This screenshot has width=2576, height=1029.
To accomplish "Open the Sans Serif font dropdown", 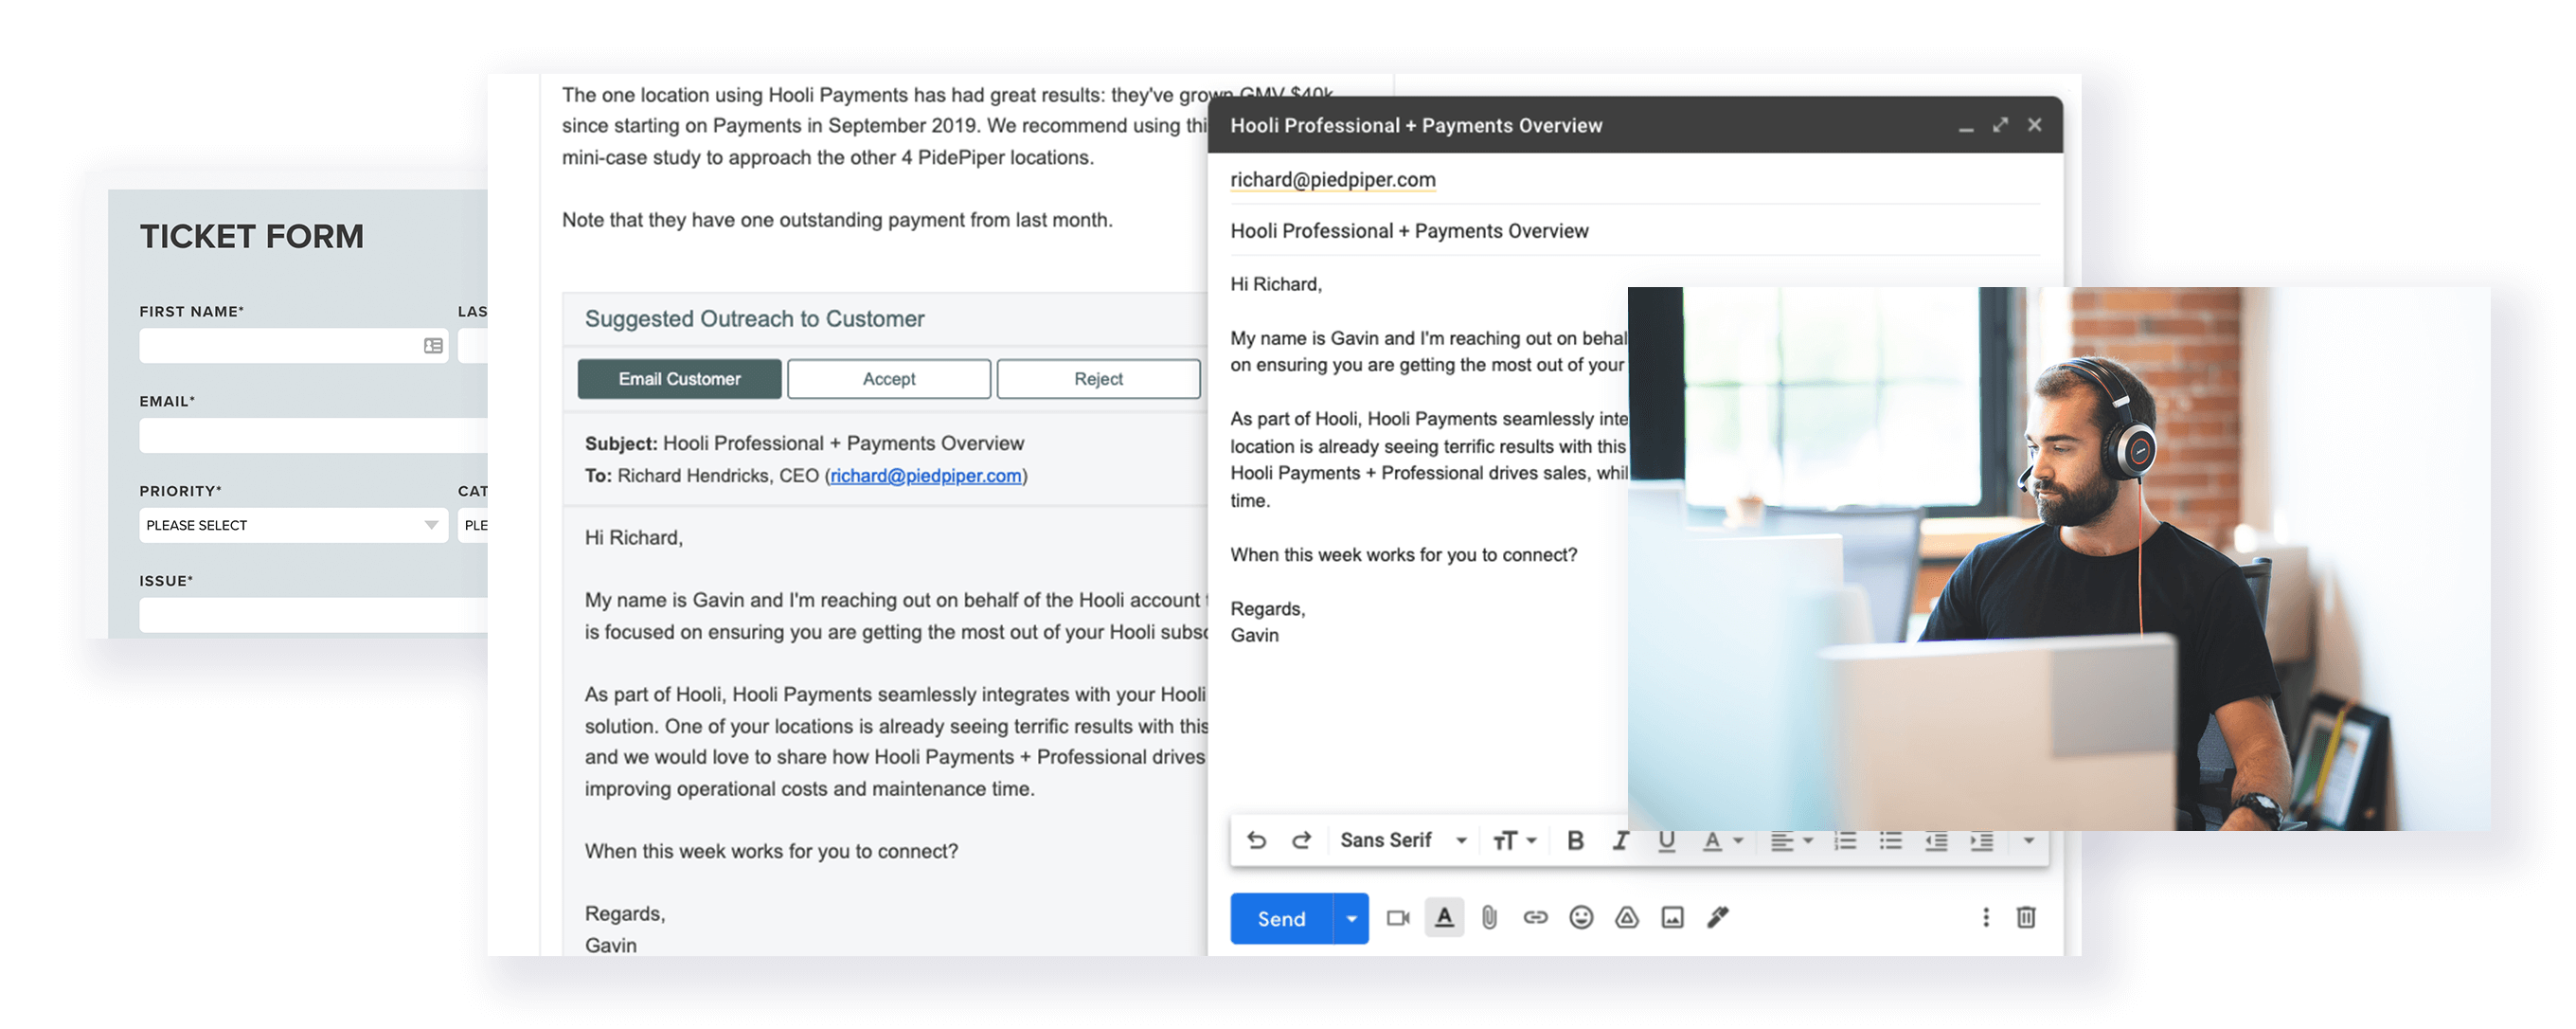I will tap(1403, 840).
